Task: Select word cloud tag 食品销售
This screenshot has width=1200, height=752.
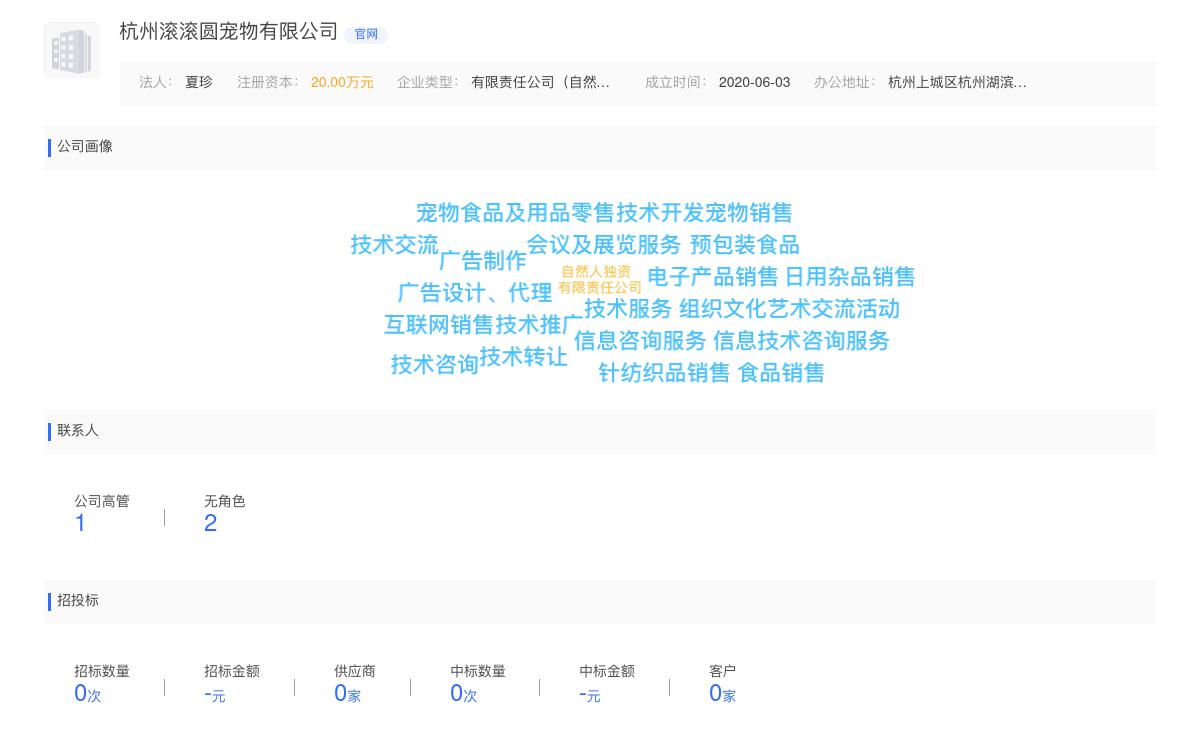Action: [x=782, y=373]
